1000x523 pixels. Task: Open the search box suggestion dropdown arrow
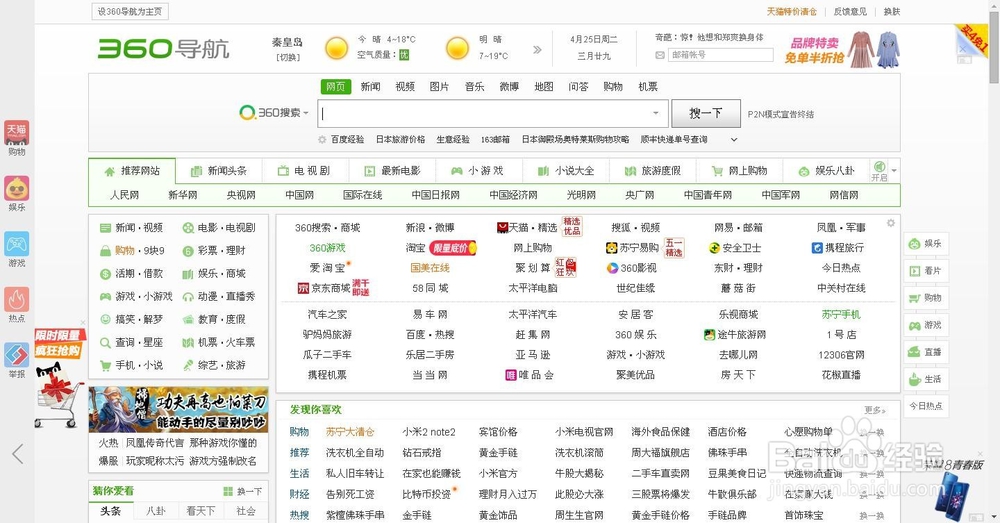pyautogui.click(x=656, y=113)
